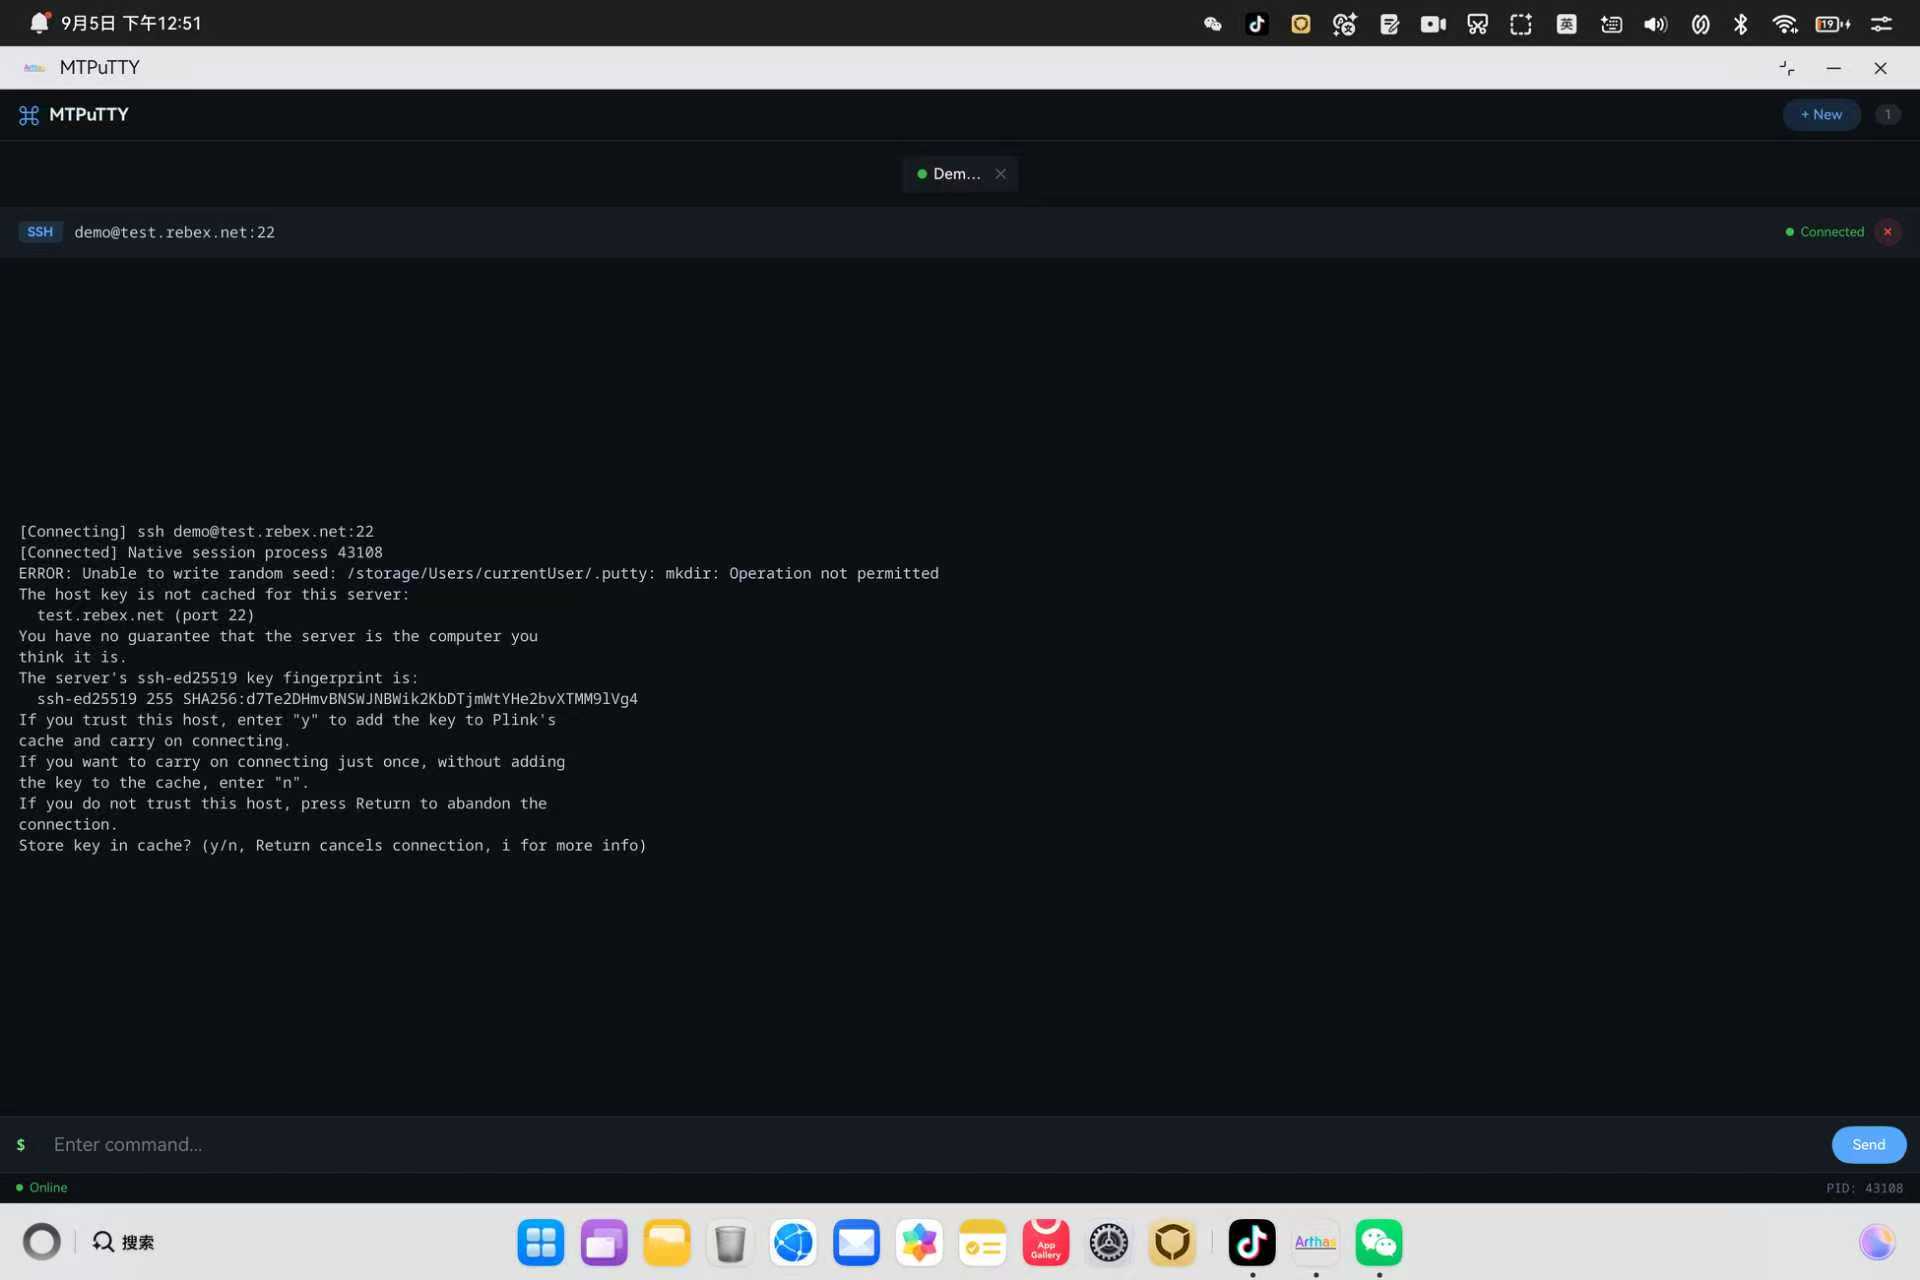Click the green Connected status indicator
This screenshot has height=1280, width=1920.
[1825, 232]
